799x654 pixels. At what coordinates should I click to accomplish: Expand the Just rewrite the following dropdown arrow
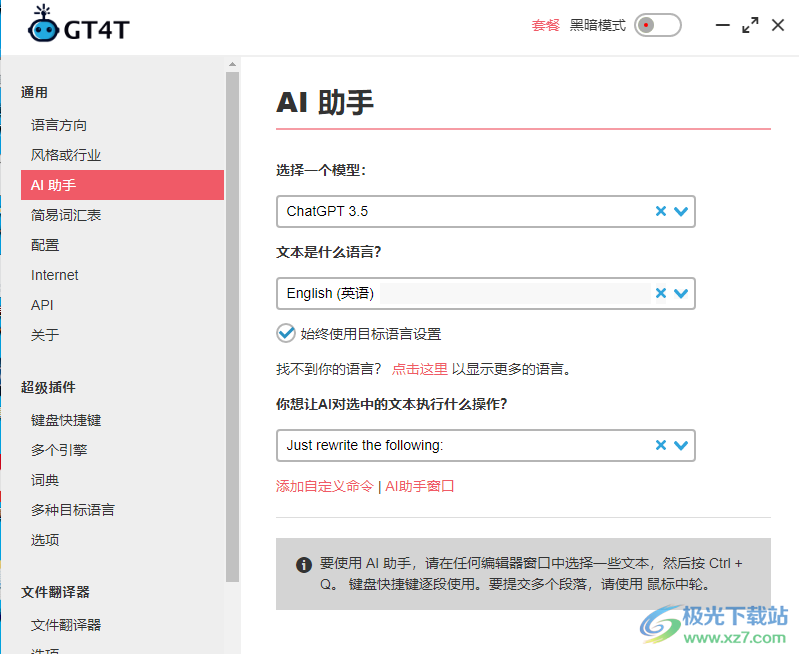tap(681, 445)
